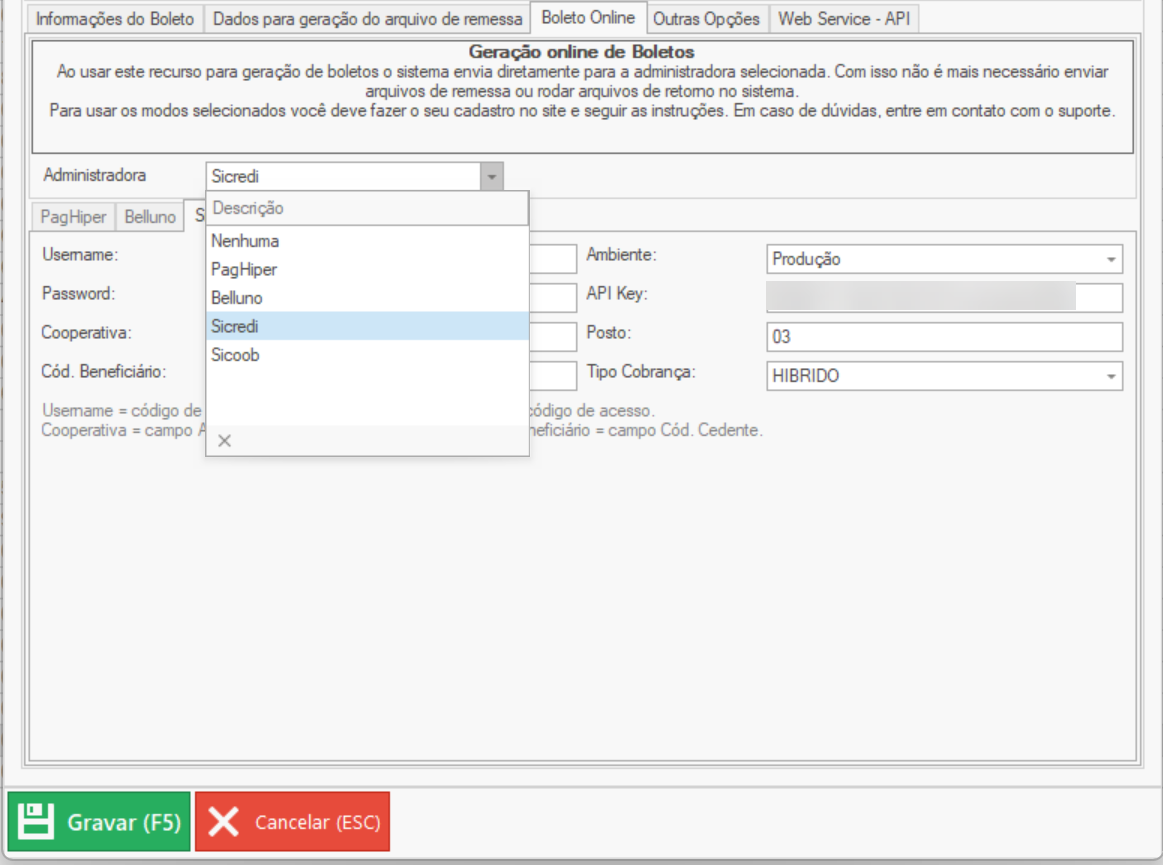This screenshot has height=865, width=1163.
Task: Select Sicredi in the dropdown list
Action: click(236, 326)
